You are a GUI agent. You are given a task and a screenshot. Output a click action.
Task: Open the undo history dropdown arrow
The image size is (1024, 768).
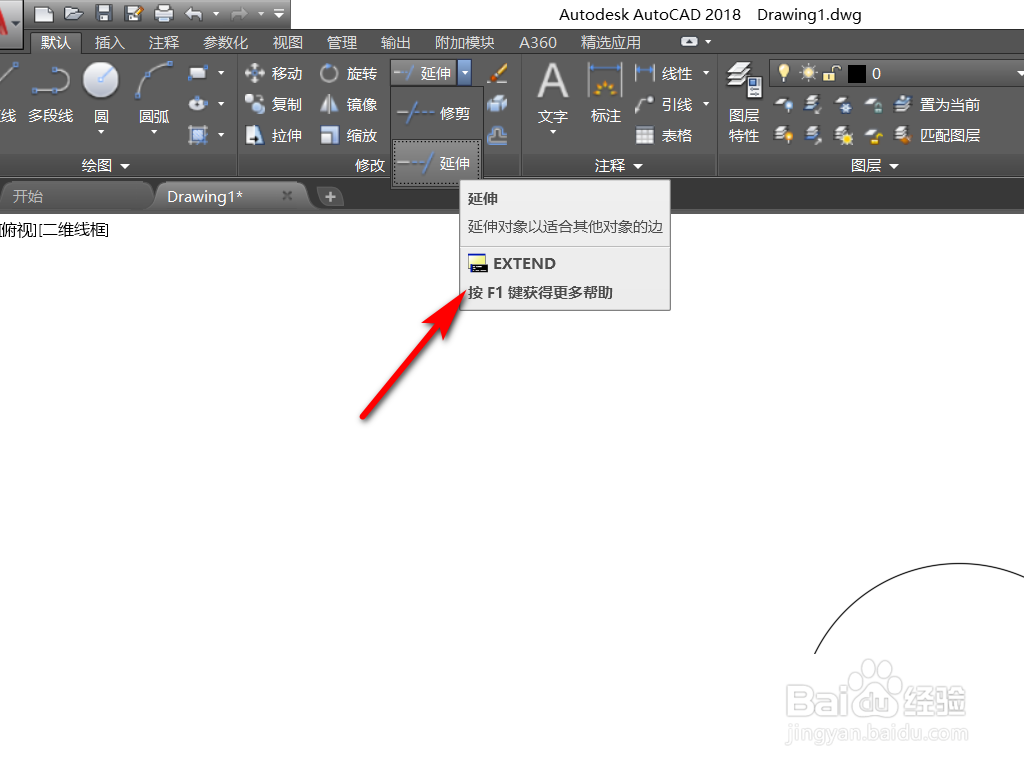[x=216, y=13]
